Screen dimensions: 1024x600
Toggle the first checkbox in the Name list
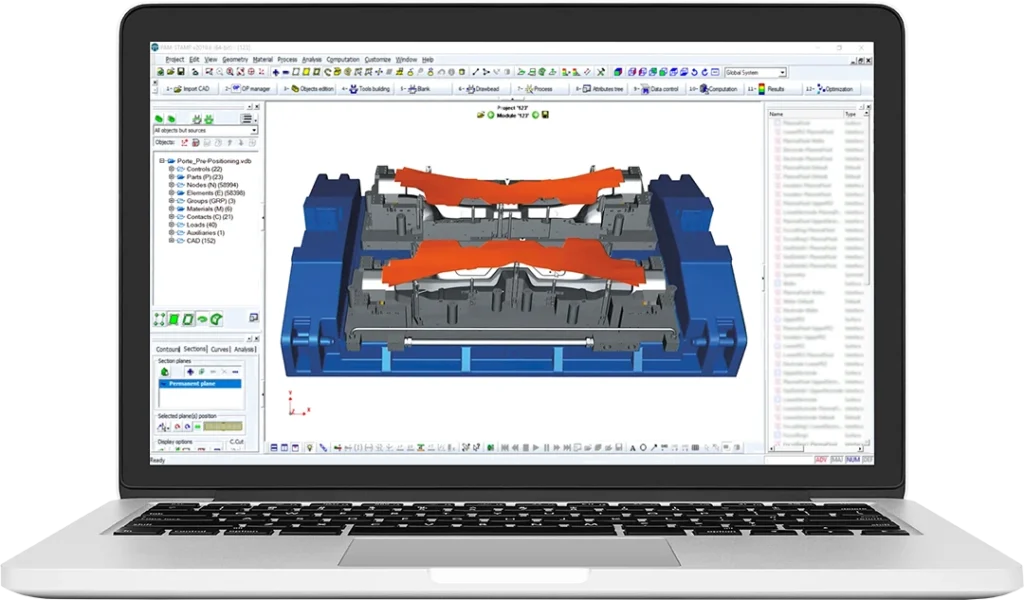776,125
